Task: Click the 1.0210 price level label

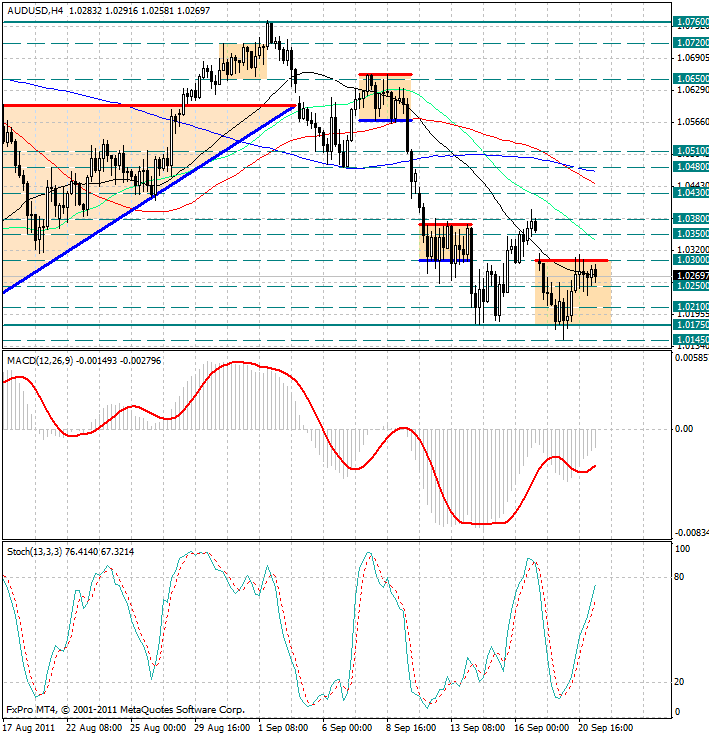Action: click(x=691, y=307)
